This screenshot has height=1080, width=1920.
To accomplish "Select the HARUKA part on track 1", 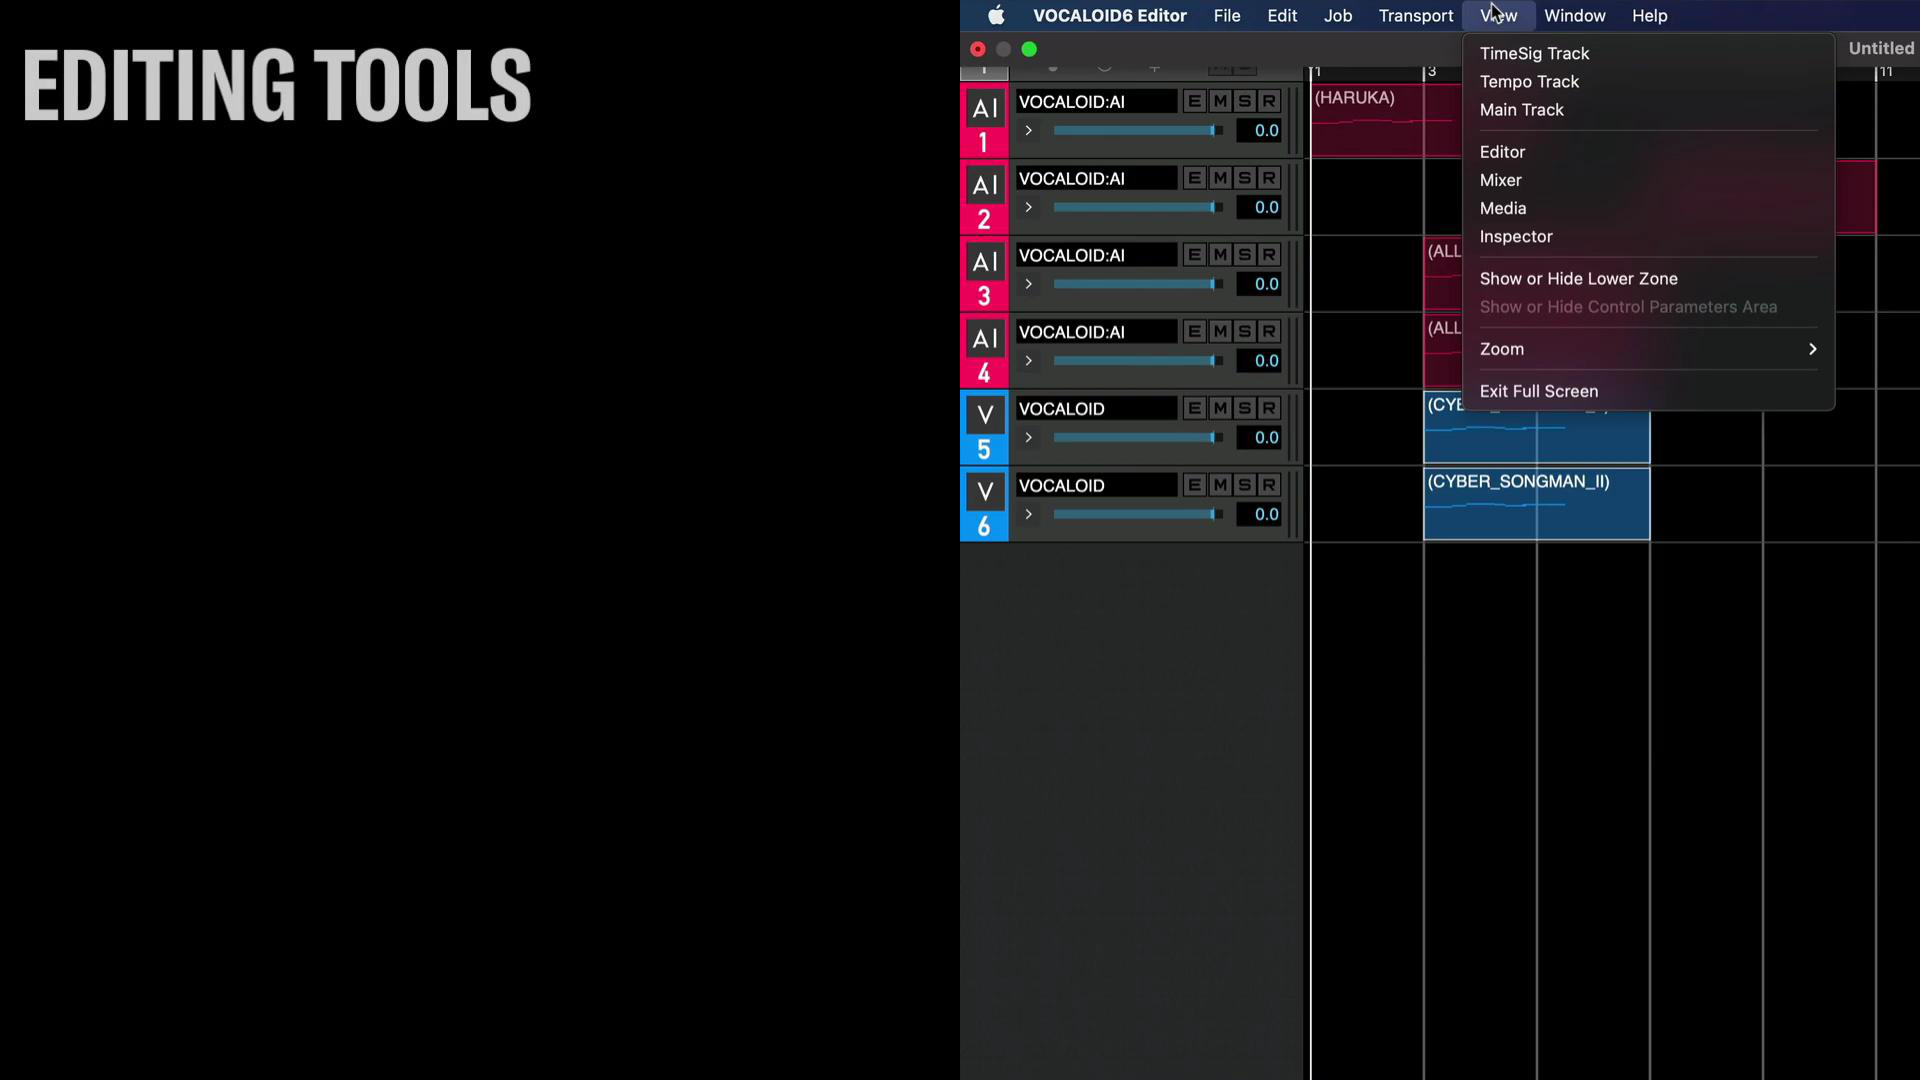I will coord(1386,121).
